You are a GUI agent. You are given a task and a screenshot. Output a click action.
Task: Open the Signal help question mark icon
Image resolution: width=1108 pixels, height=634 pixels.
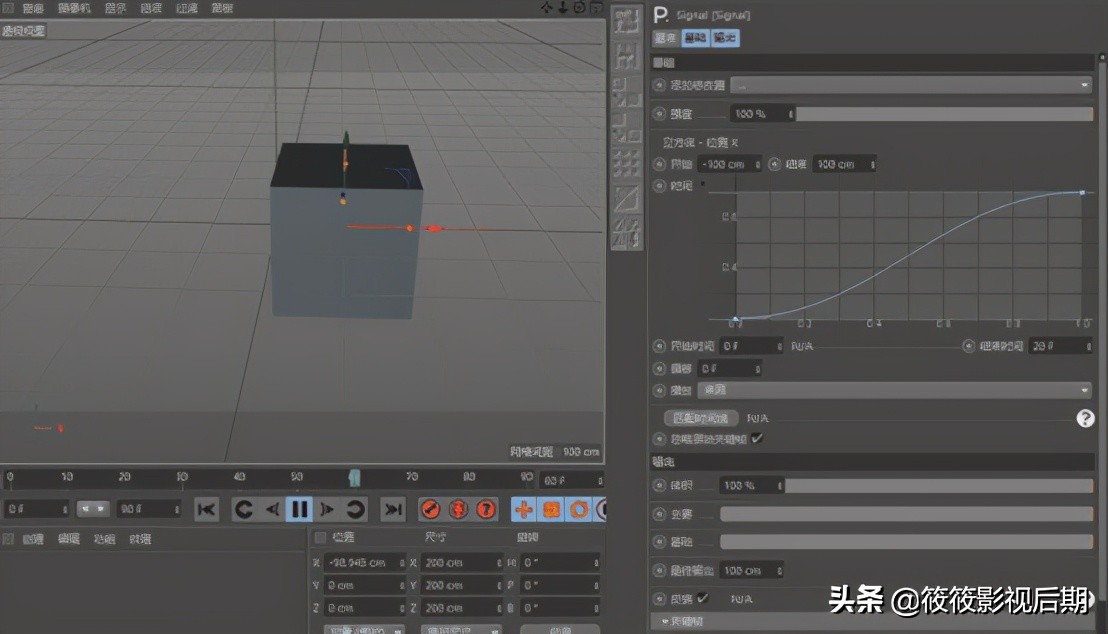(1085, 418)
